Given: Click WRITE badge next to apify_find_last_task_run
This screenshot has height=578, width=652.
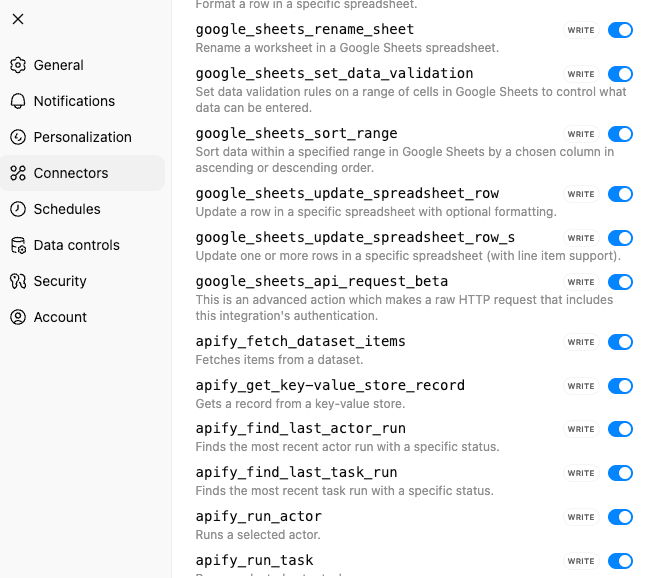Looking at the screenshot, I should tap(581, 473).
